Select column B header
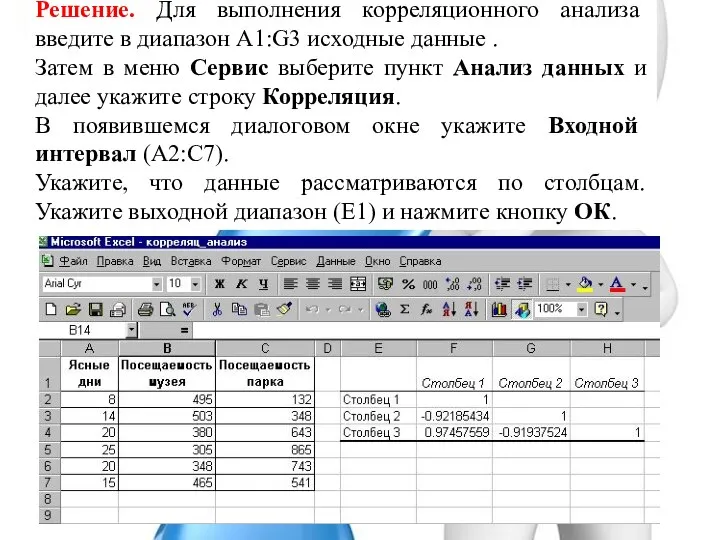 [x=167, y=349]
